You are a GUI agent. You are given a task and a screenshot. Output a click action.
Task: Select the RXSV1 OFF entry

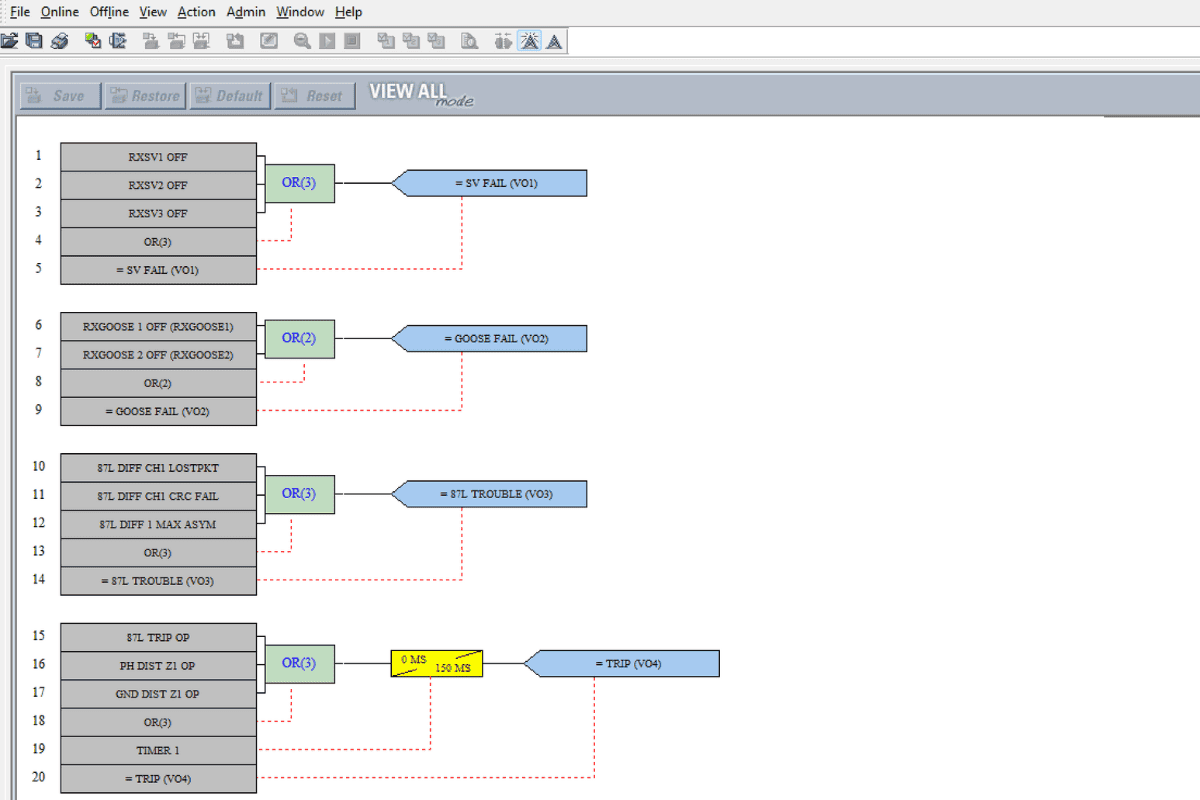point(158,157)
